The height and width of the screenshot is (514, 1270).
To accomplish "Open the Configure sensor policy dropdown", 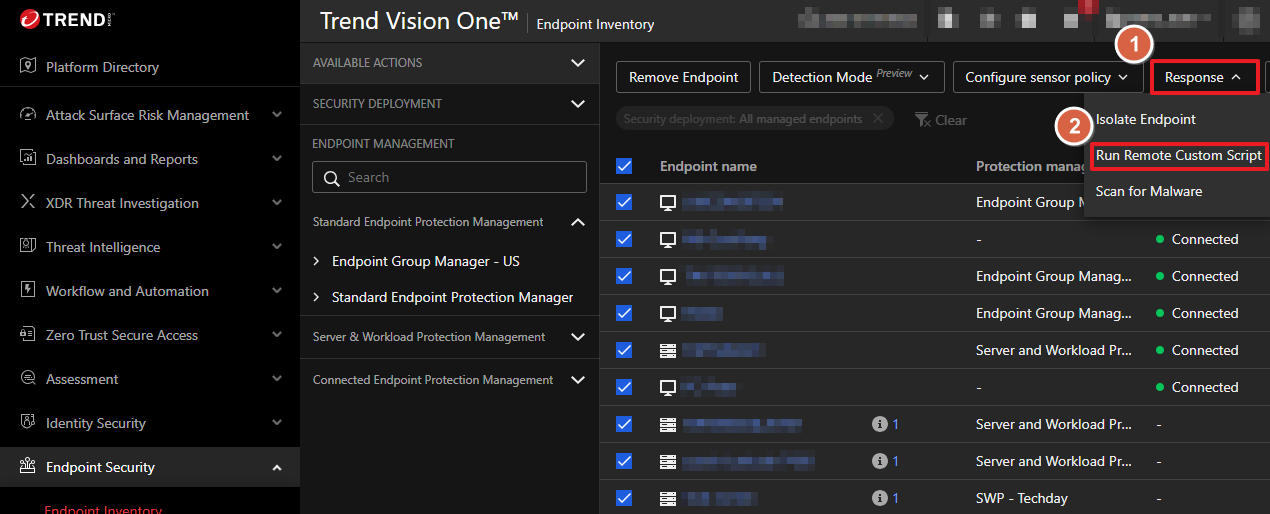I will coord(1046,77).
